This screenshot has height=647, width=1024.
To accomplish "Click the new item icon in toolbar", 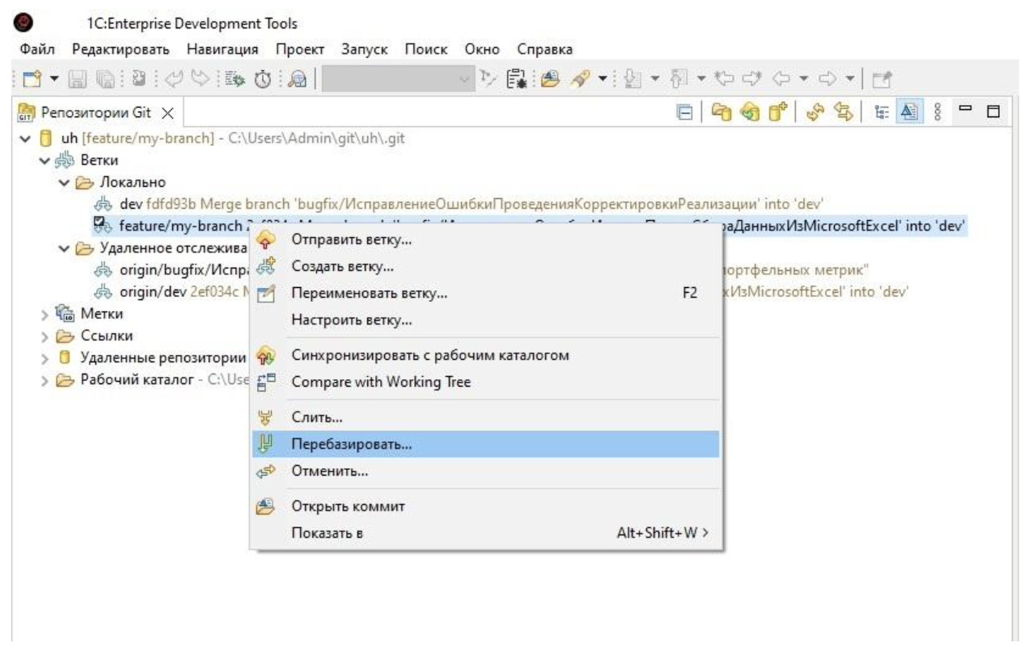I will coord(31,80).
